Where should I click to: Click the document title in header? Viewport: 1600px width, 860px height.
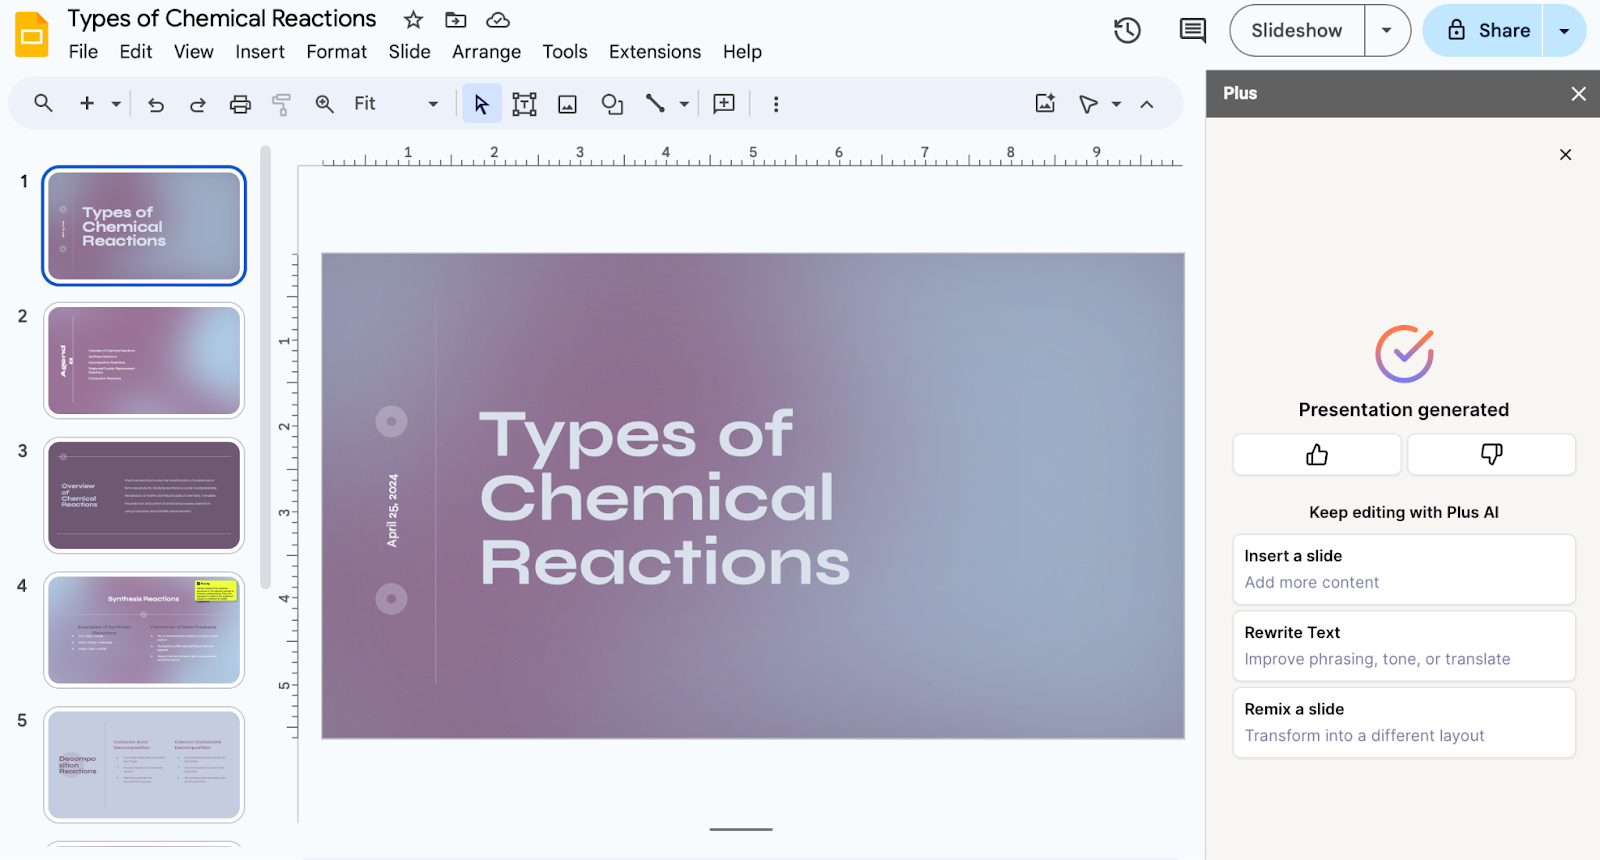222,19
